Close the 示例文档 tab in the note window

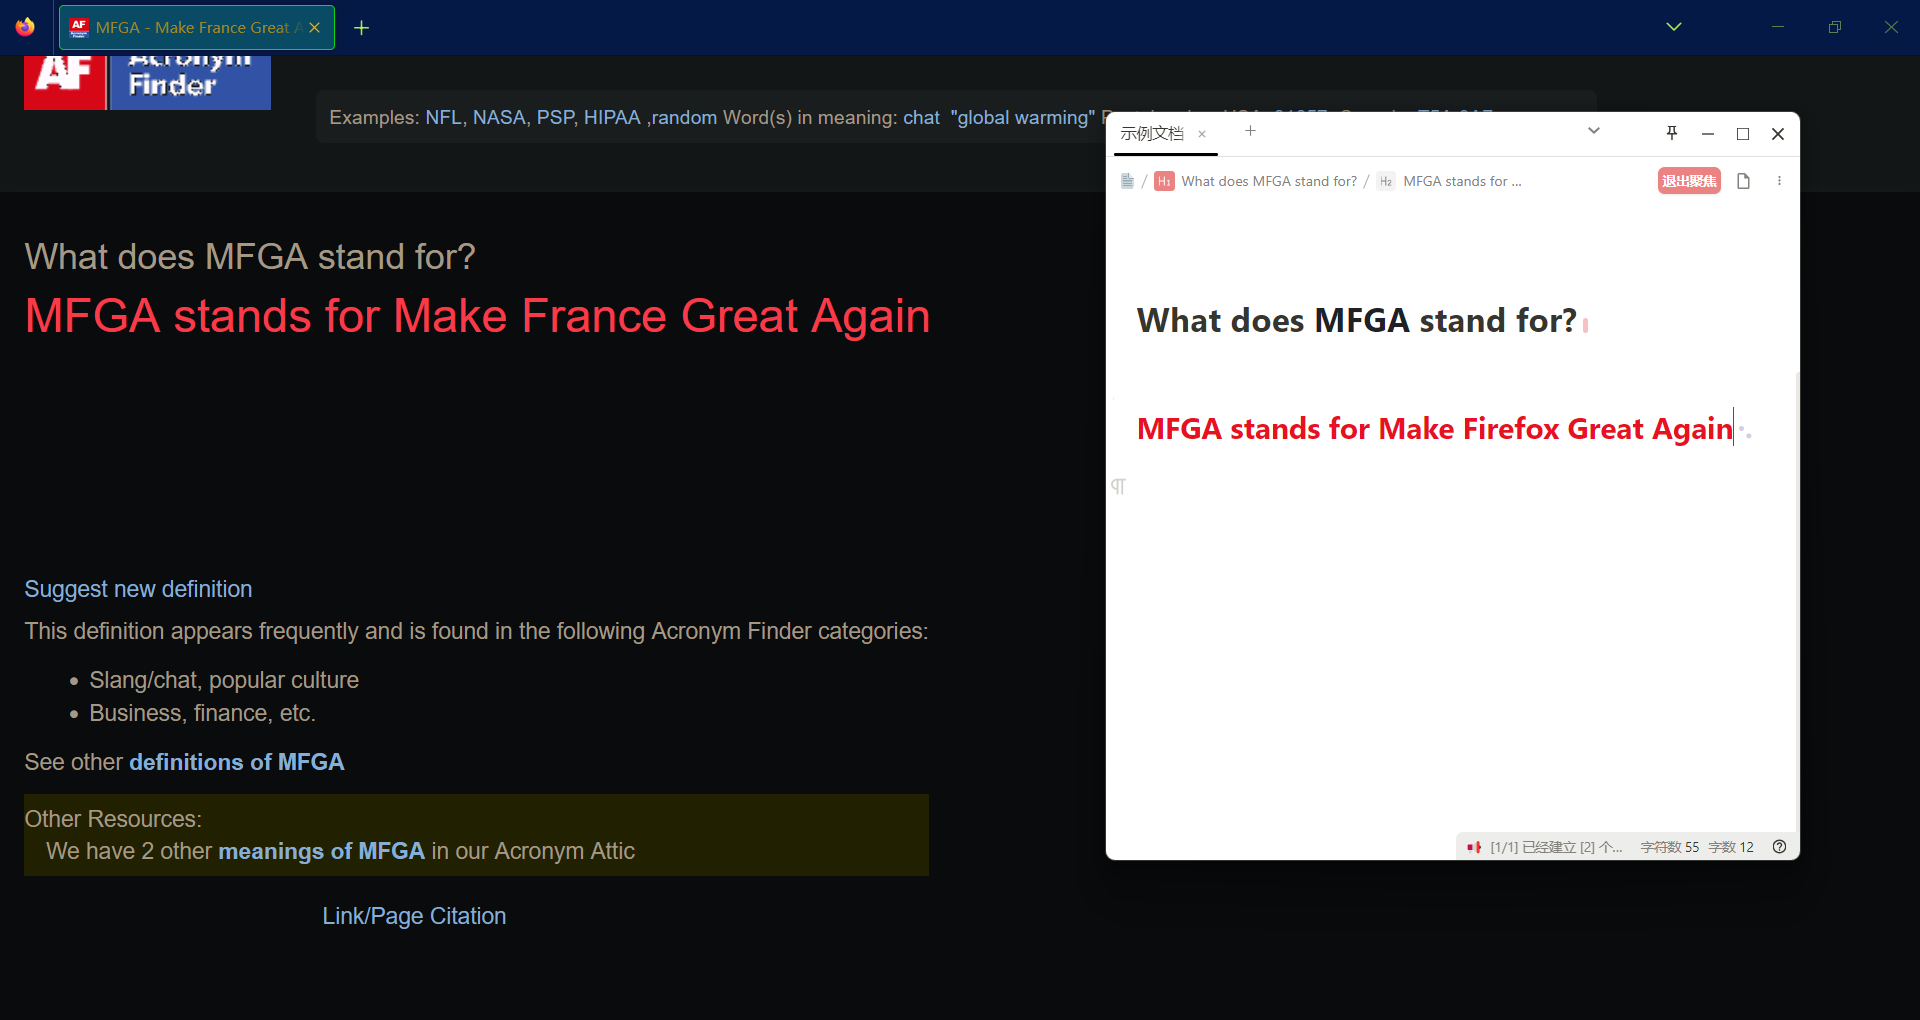click(x=1202, y=134)
